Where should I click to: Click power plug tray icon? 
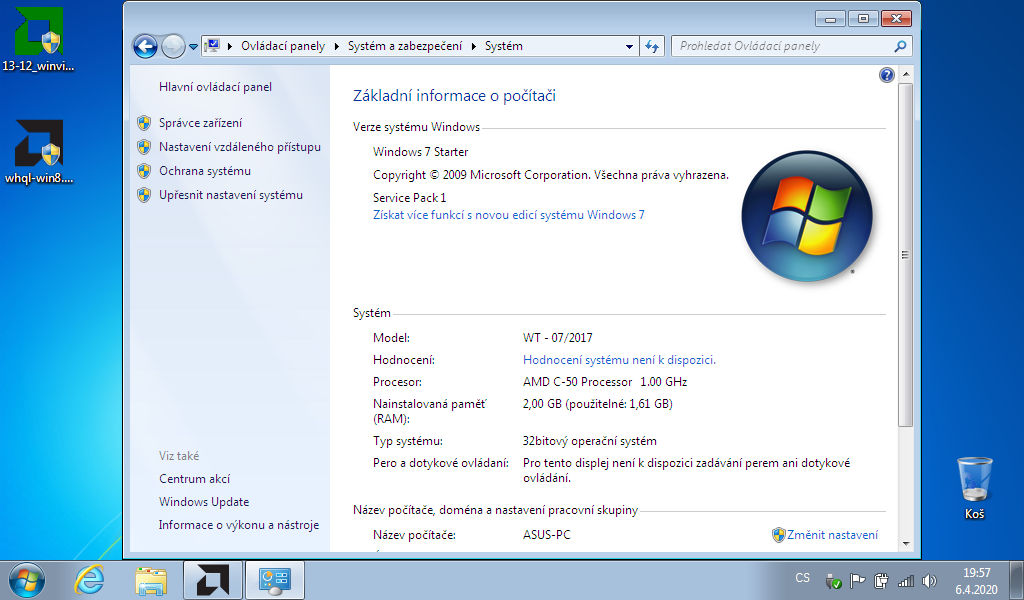[881, 580]
